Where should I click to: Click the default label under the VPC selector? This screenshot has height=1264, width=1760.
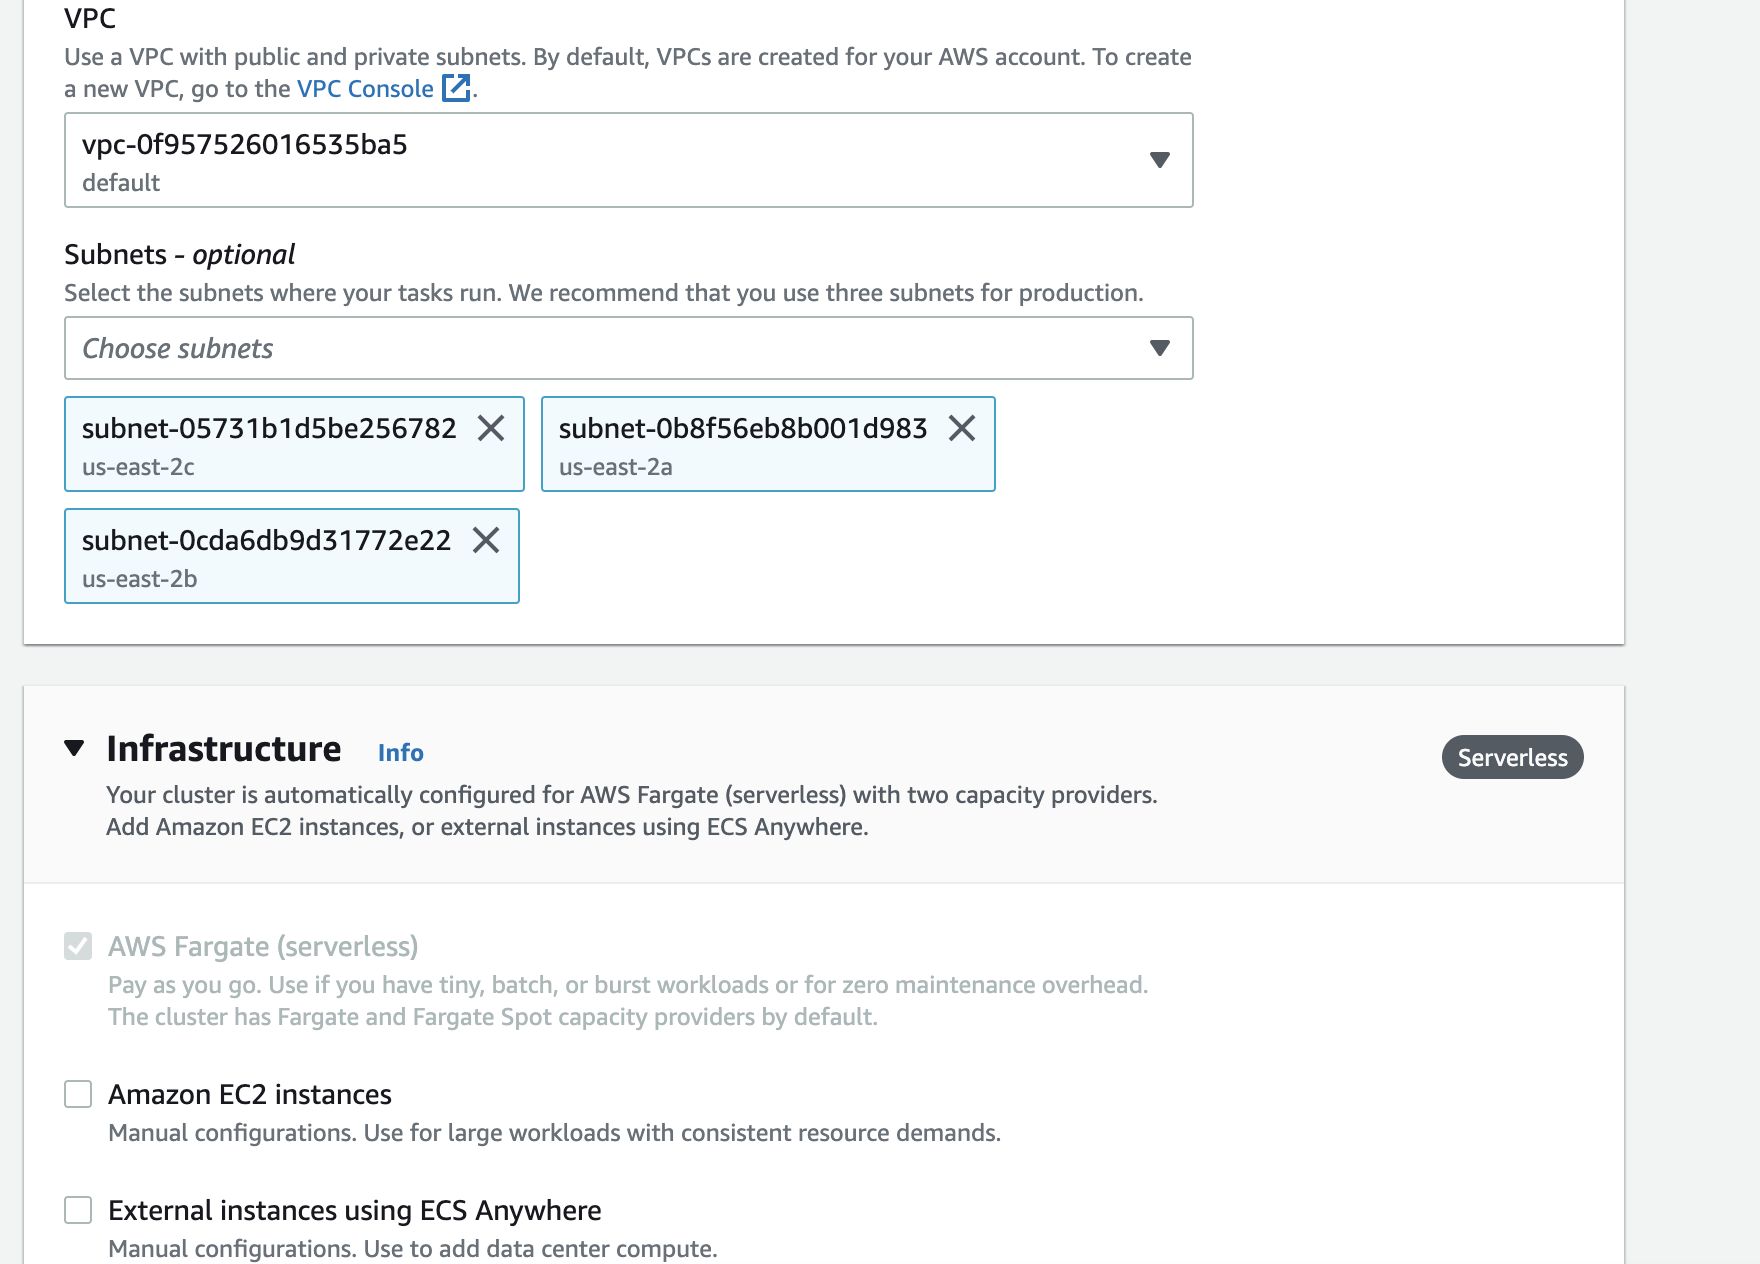click(x=120, y=182)
